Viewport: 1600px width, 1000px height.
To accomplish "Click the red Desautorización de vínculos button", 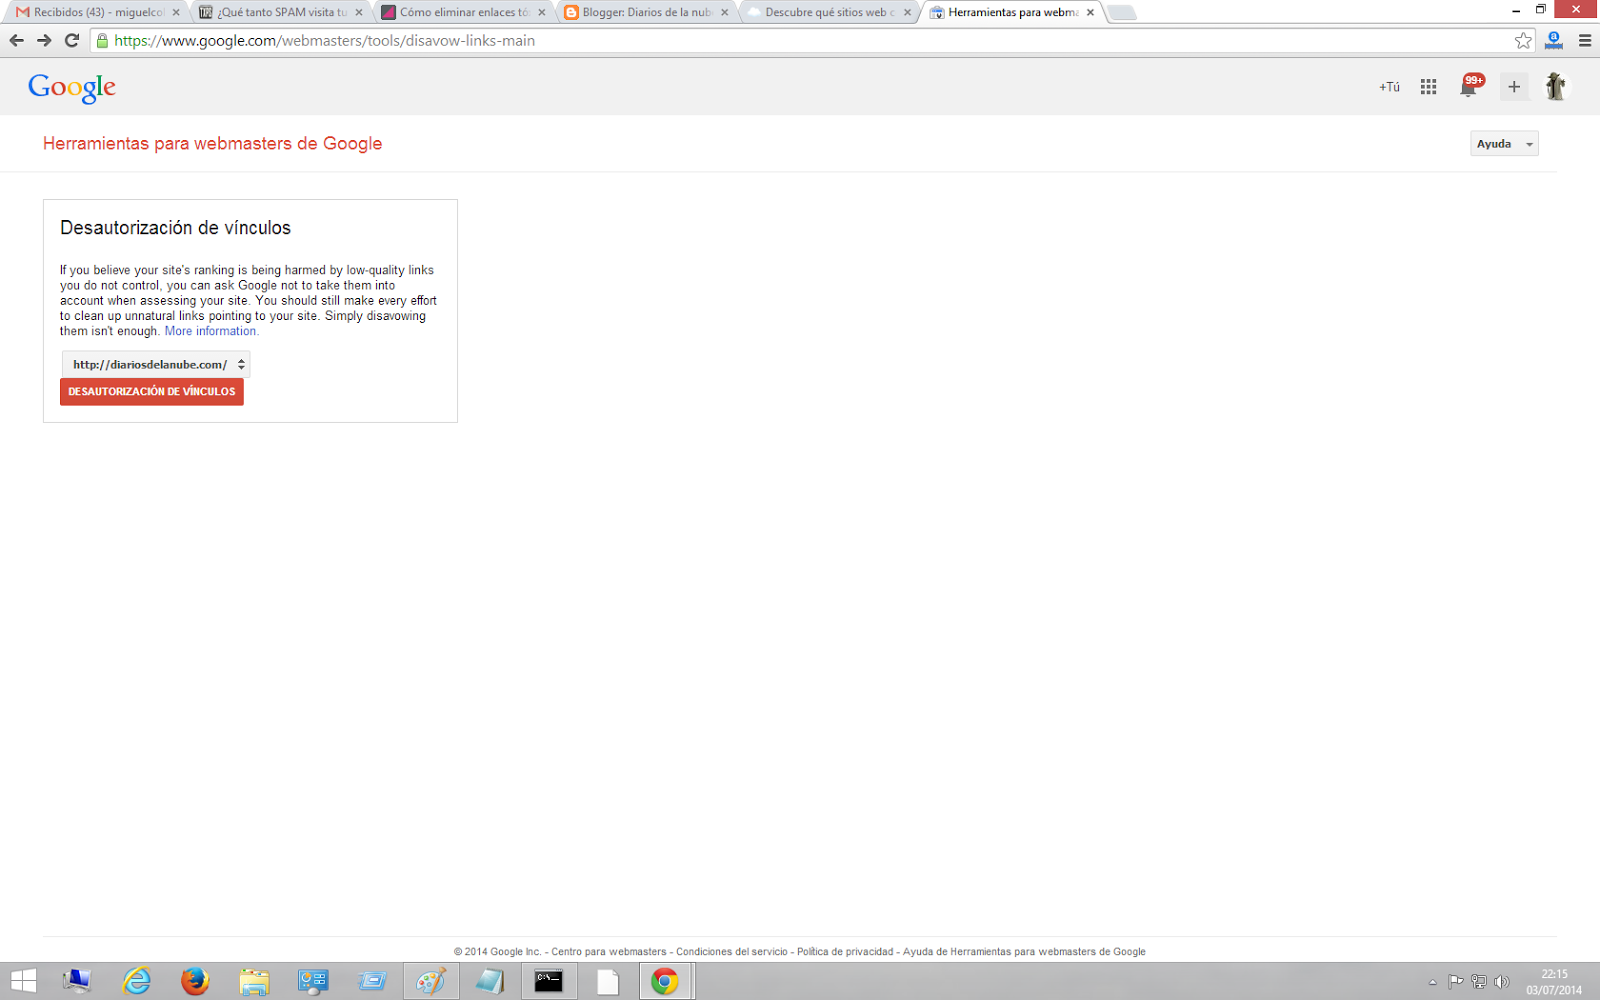I will click(x=152, y=392).
